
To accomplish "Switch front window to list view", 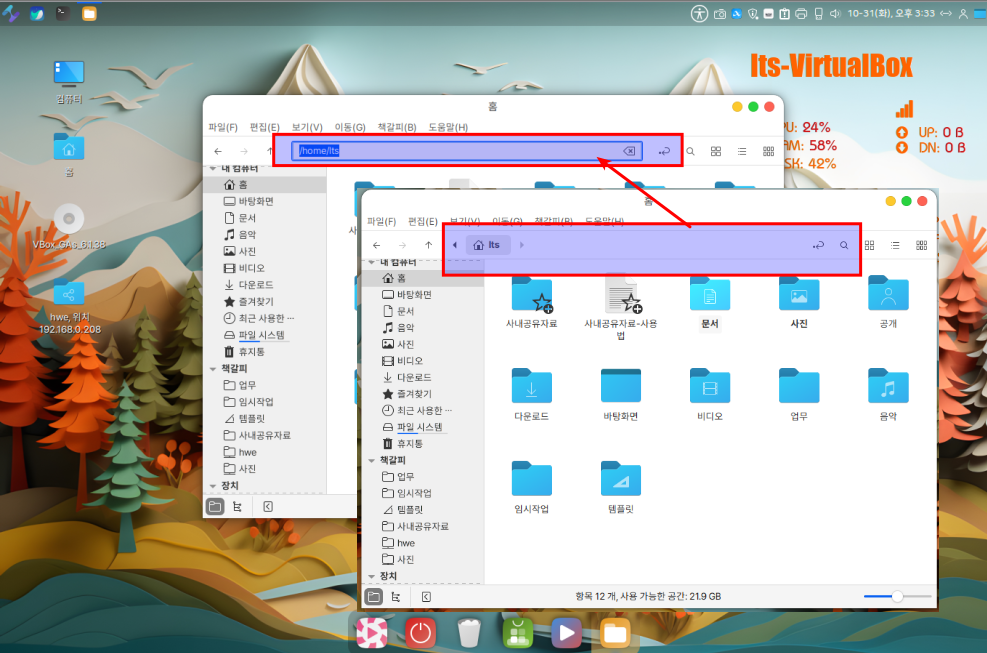I will tap(895, 245).
